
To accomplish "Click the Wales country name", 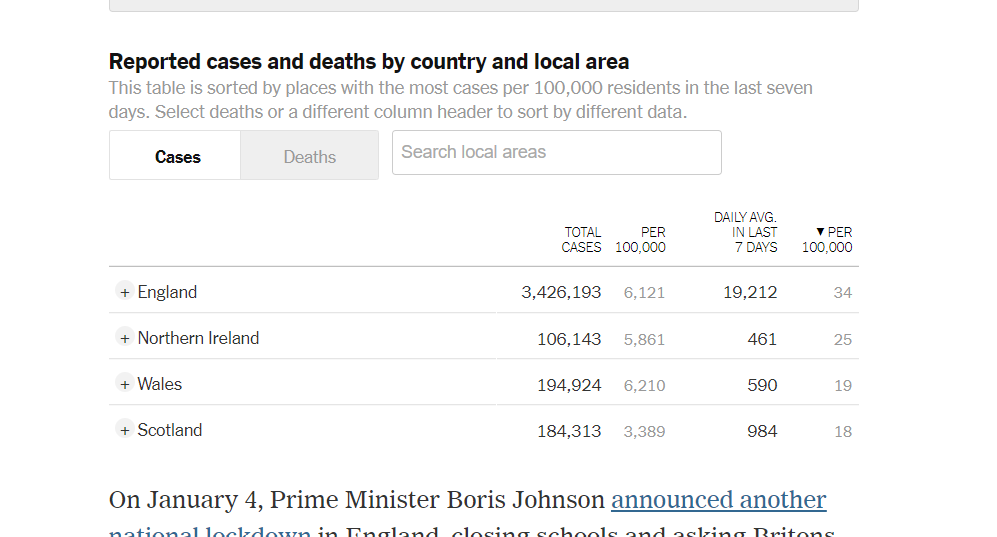I will [160, 384].
